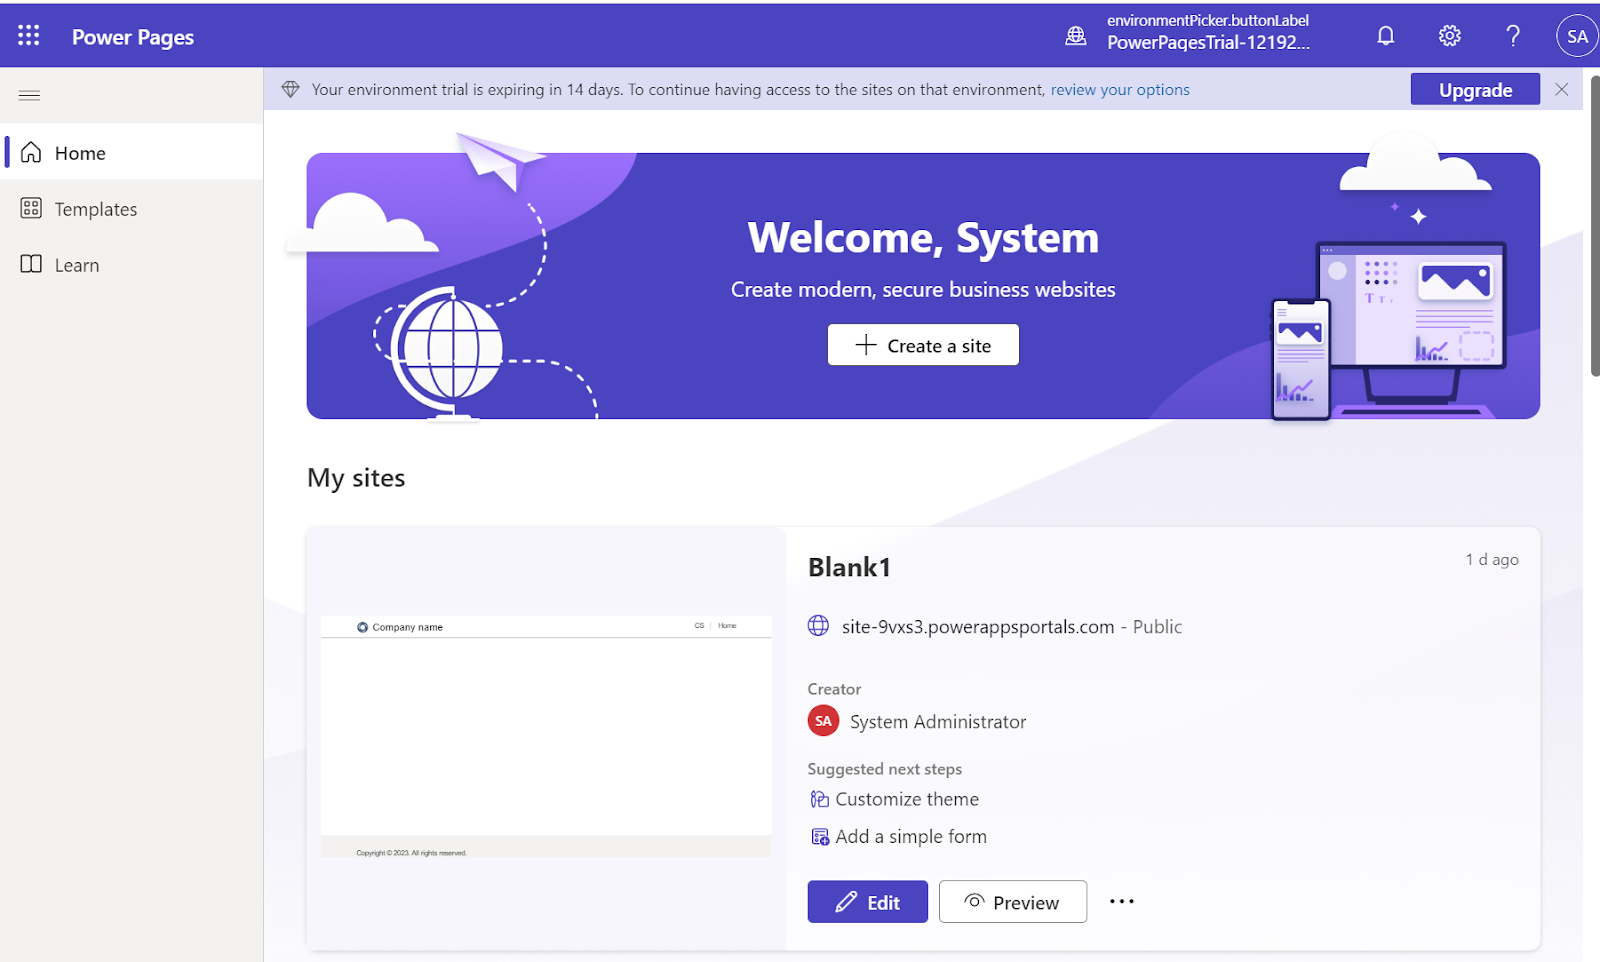Open Learn in sidebar

[x=132, y=264]
